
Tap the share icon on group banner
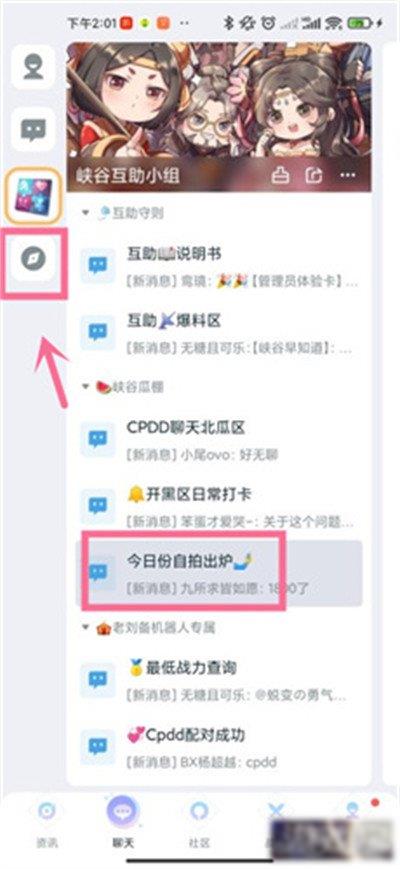click(x=314, y=175)
